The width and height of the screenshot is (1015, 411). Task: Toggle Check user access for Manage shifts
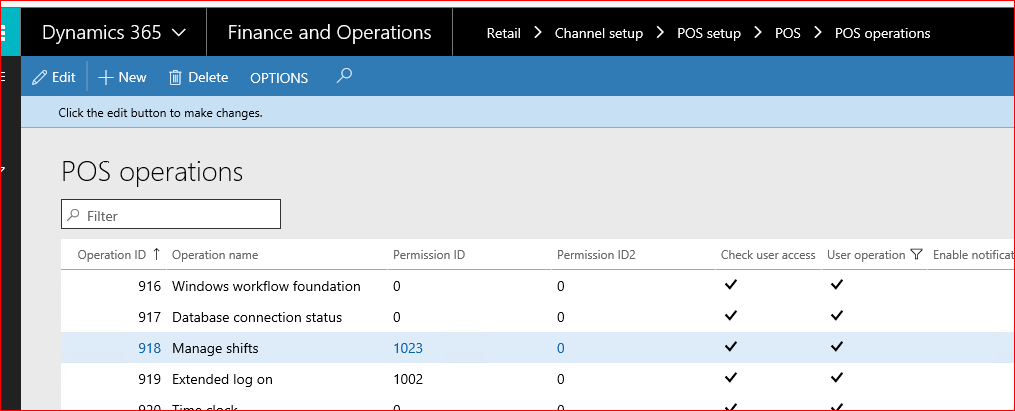(731, 347)
